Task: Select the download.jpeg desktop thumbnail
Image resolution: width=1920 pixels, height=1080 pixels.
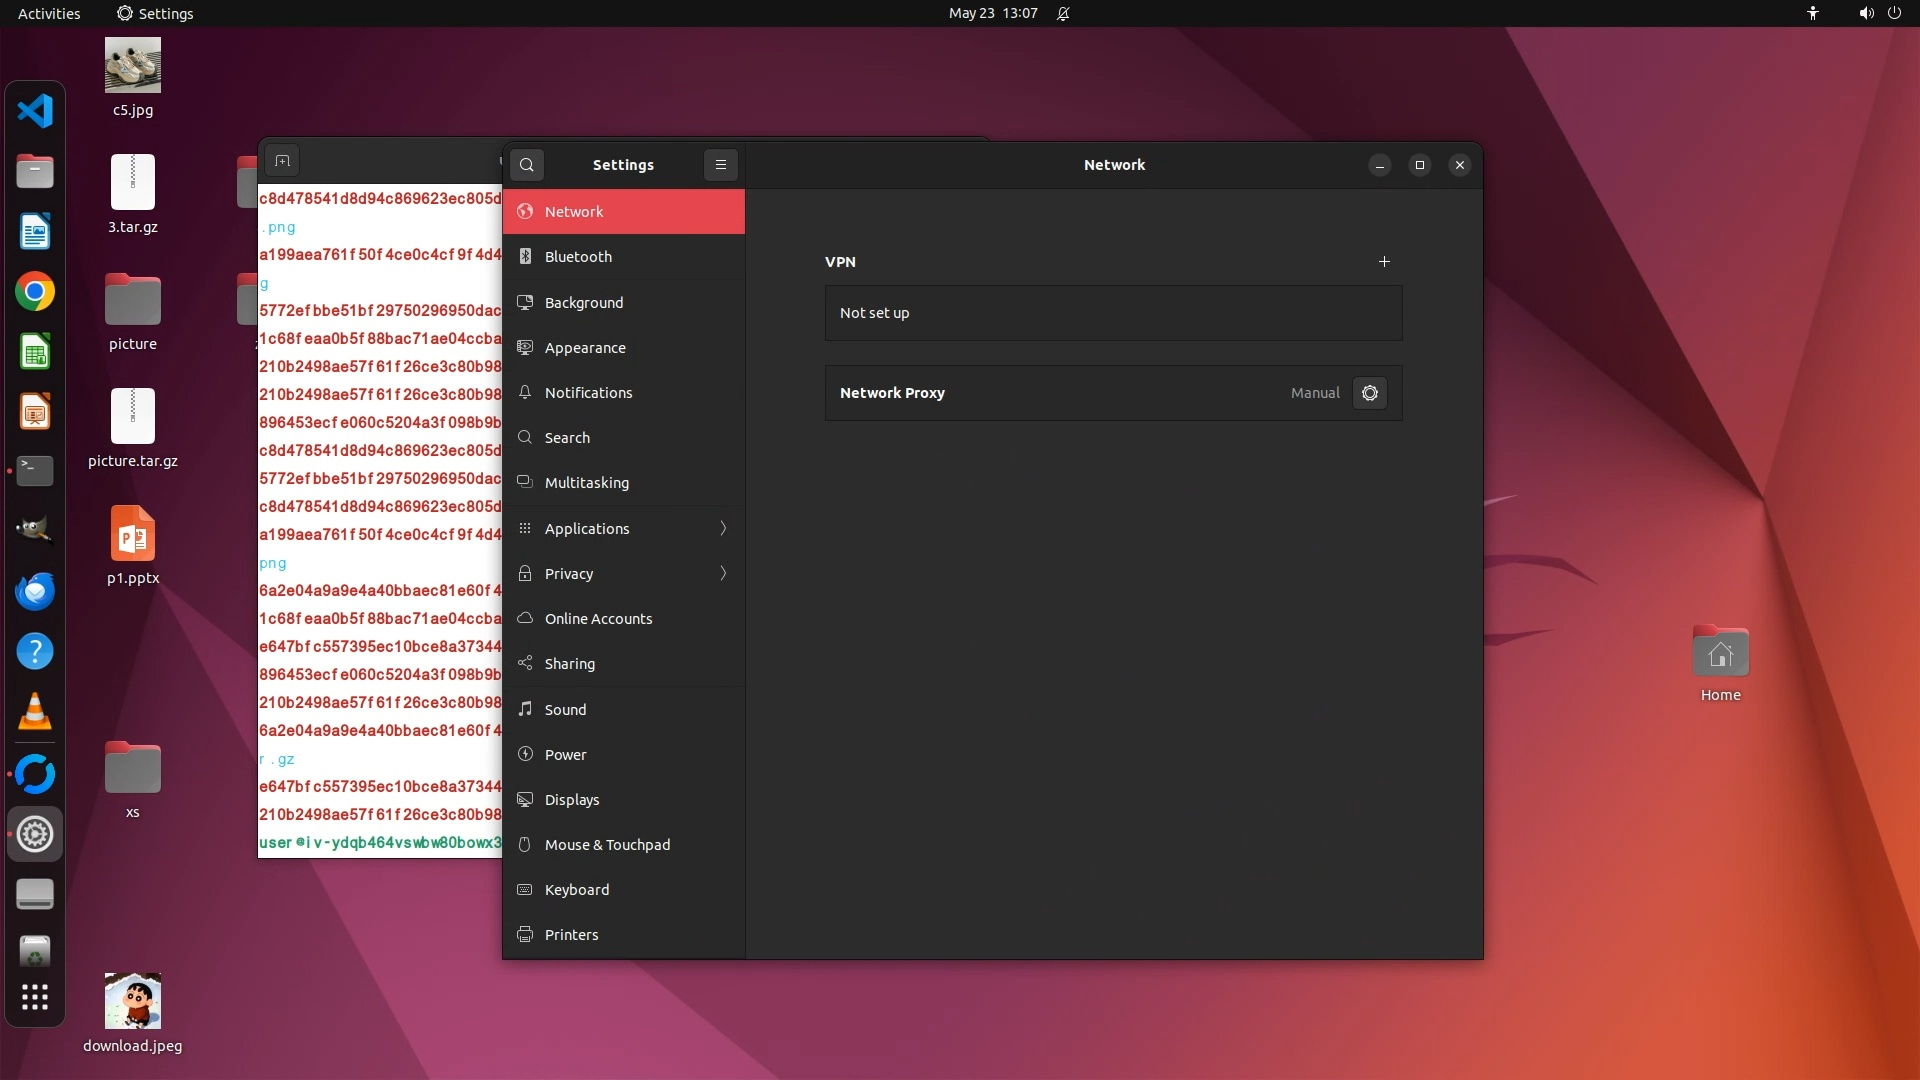Action: tap(133, 1001)
